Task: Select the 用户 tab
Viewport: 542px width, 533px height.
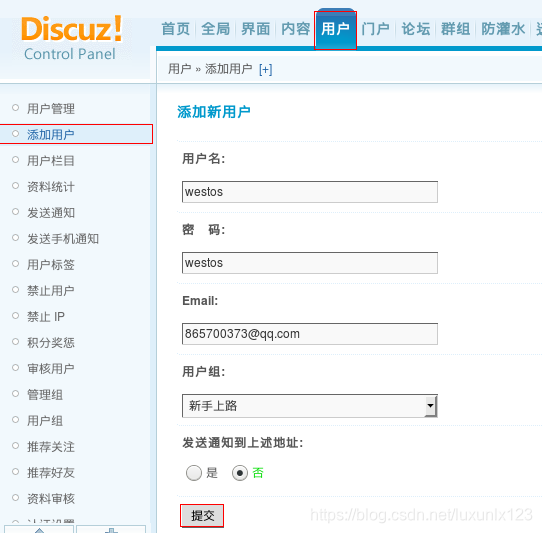Action: [335, 30]
